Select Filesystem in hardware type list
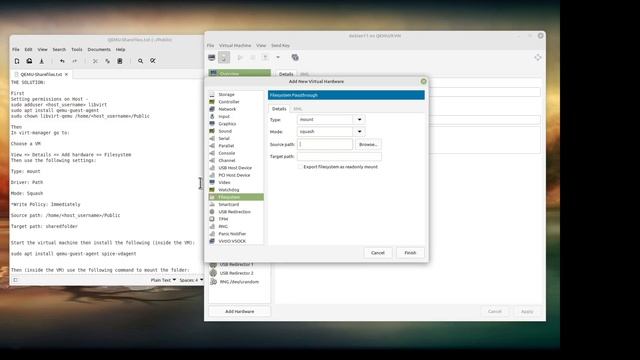 pos(236,197)
